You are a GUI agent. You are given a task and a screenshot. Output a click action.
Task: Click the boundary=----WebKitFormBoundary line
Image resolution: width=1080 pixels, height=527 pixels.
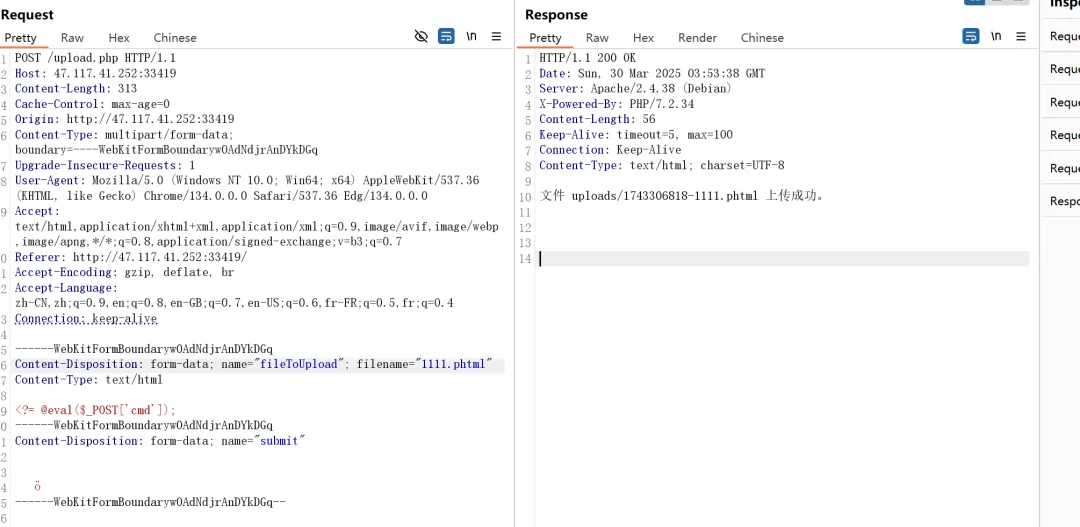pyautogui.click(x=166, y=149)
